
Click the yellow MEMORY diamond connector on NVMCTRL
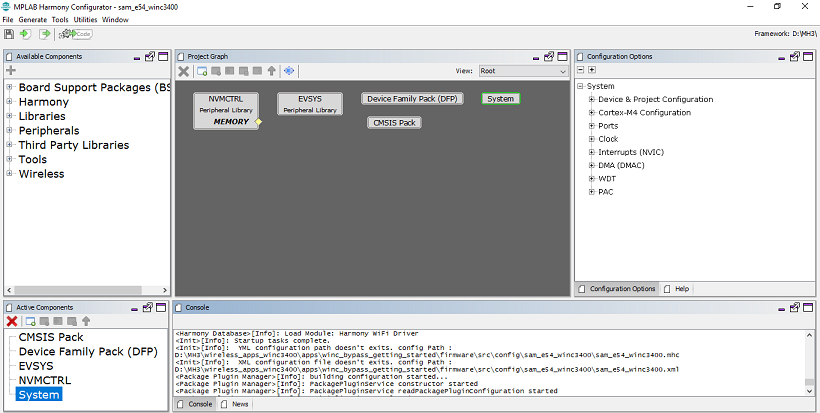coord(258,122)
